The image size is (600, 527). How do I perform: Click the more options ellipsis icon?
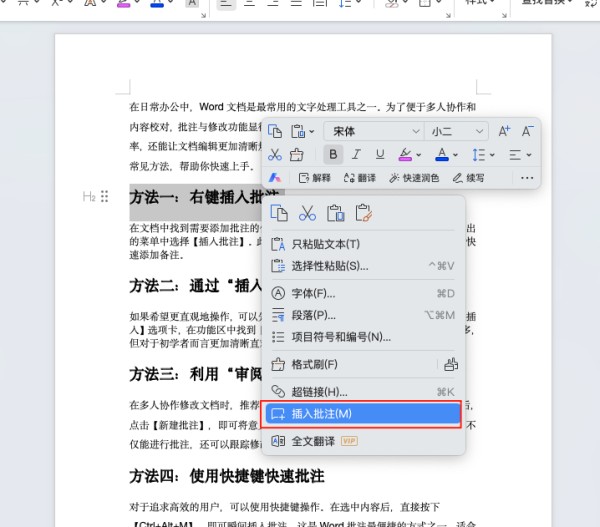coord(527,178)
